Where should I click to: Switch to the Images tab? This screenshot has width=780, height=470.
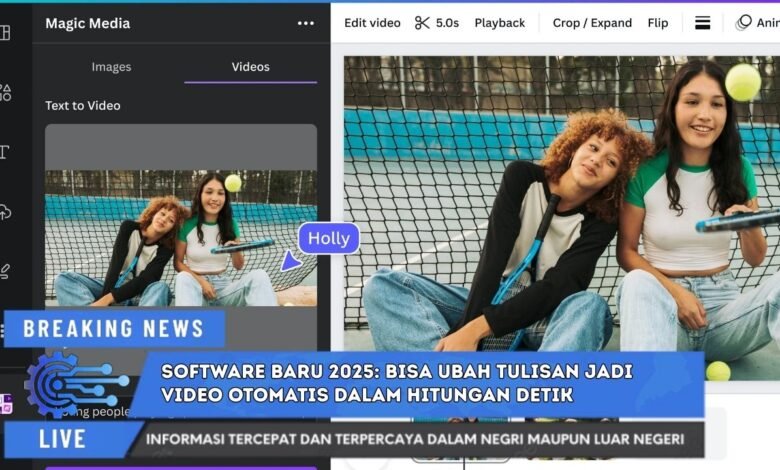111,67
